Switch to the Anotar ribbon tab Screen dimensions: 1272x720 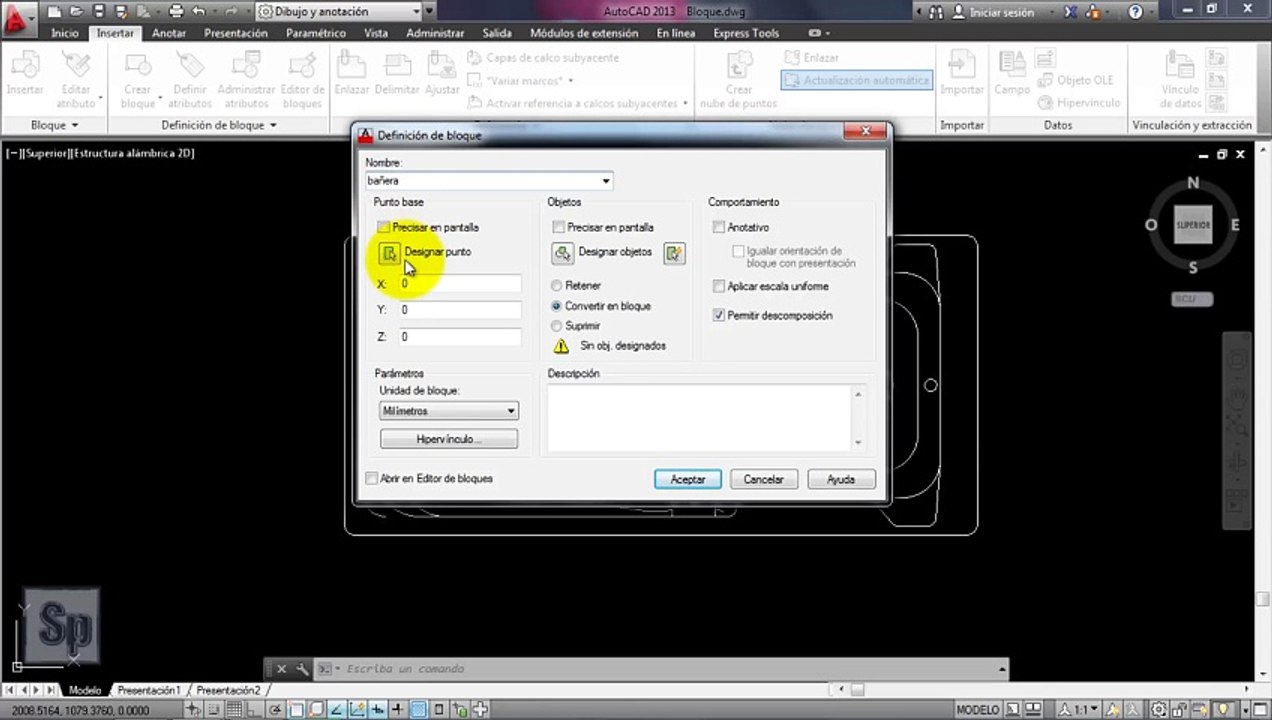pos(169,33)
